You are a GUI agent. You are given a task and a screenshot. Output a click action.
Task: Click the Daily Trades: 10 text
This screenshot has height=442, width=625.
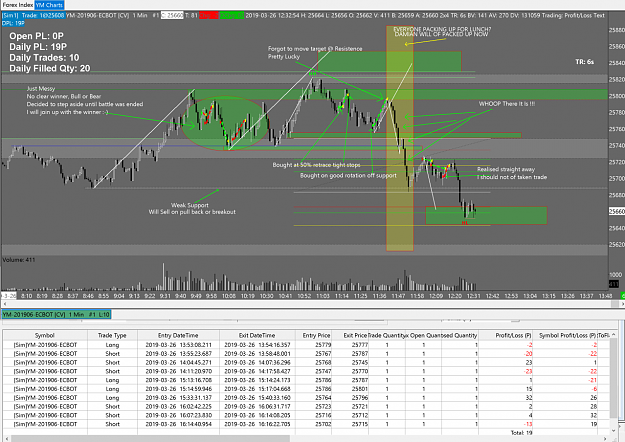pos(44,57)
